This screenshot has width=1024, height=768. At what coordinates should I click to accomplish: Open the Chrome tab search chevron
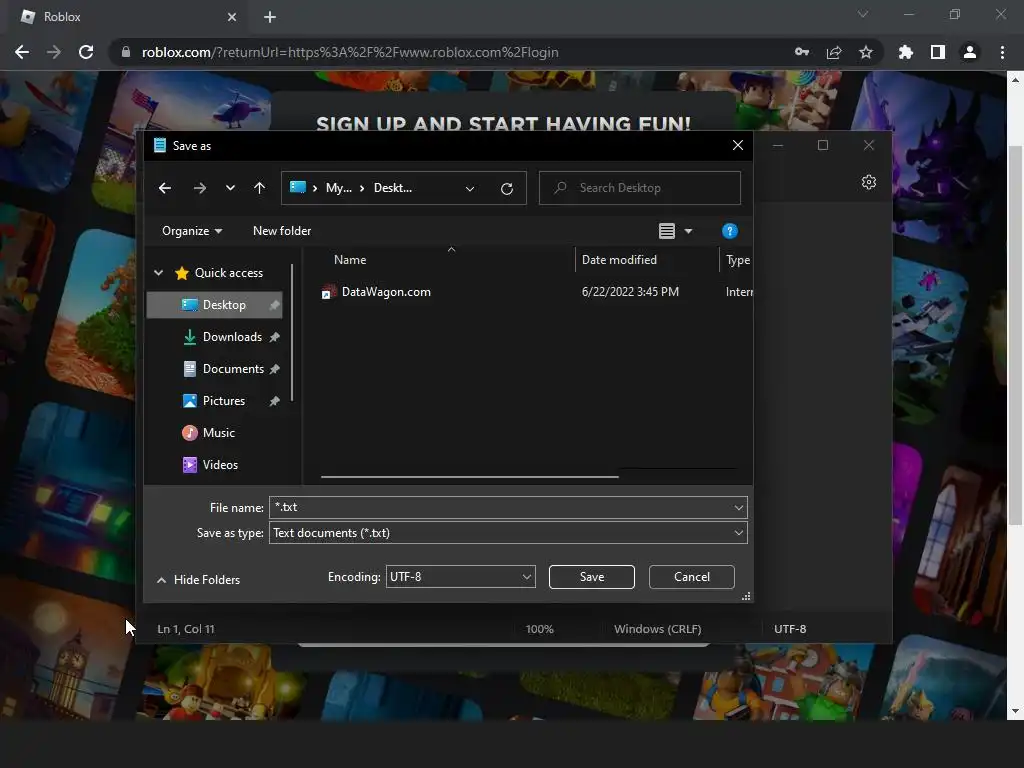pos(863,14)
